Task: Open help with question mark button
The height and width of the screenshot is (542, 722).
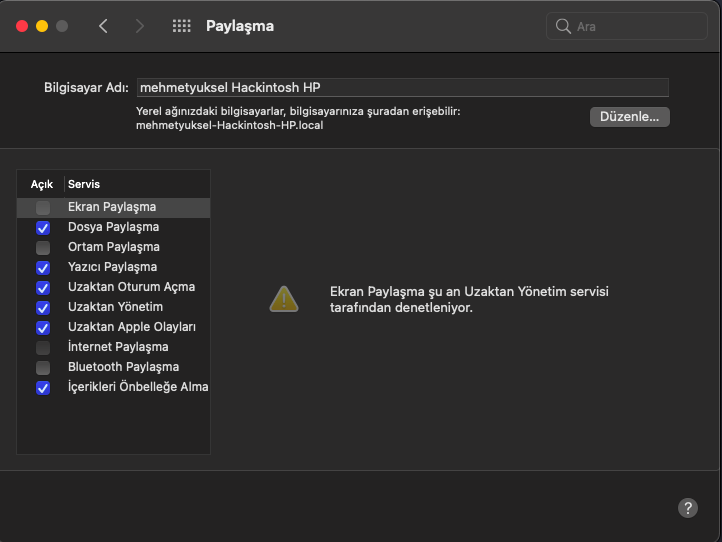Action: click(688, 507)
